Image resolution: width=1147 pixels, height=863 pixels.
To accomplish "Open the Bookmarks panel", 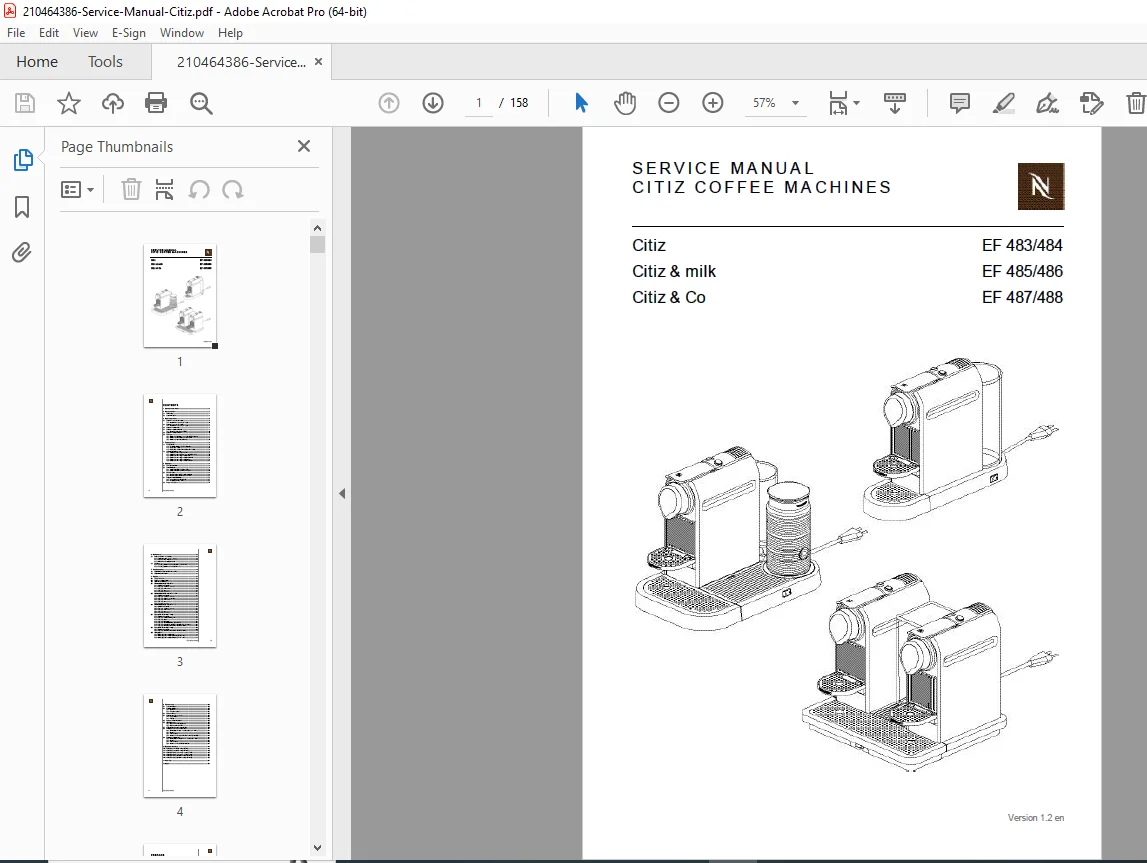I will tap(22, 207).
